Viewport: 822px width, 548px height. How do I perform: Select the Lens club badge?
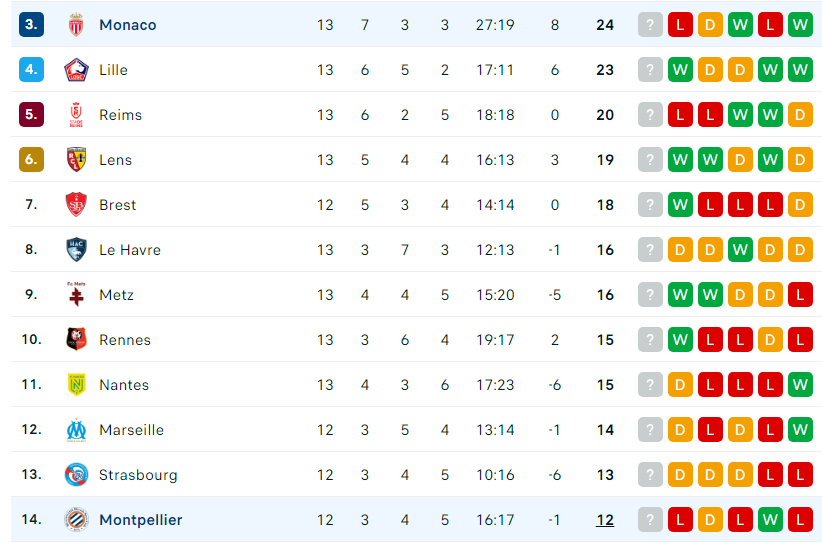pyautogui.click(x=76, y=159)
